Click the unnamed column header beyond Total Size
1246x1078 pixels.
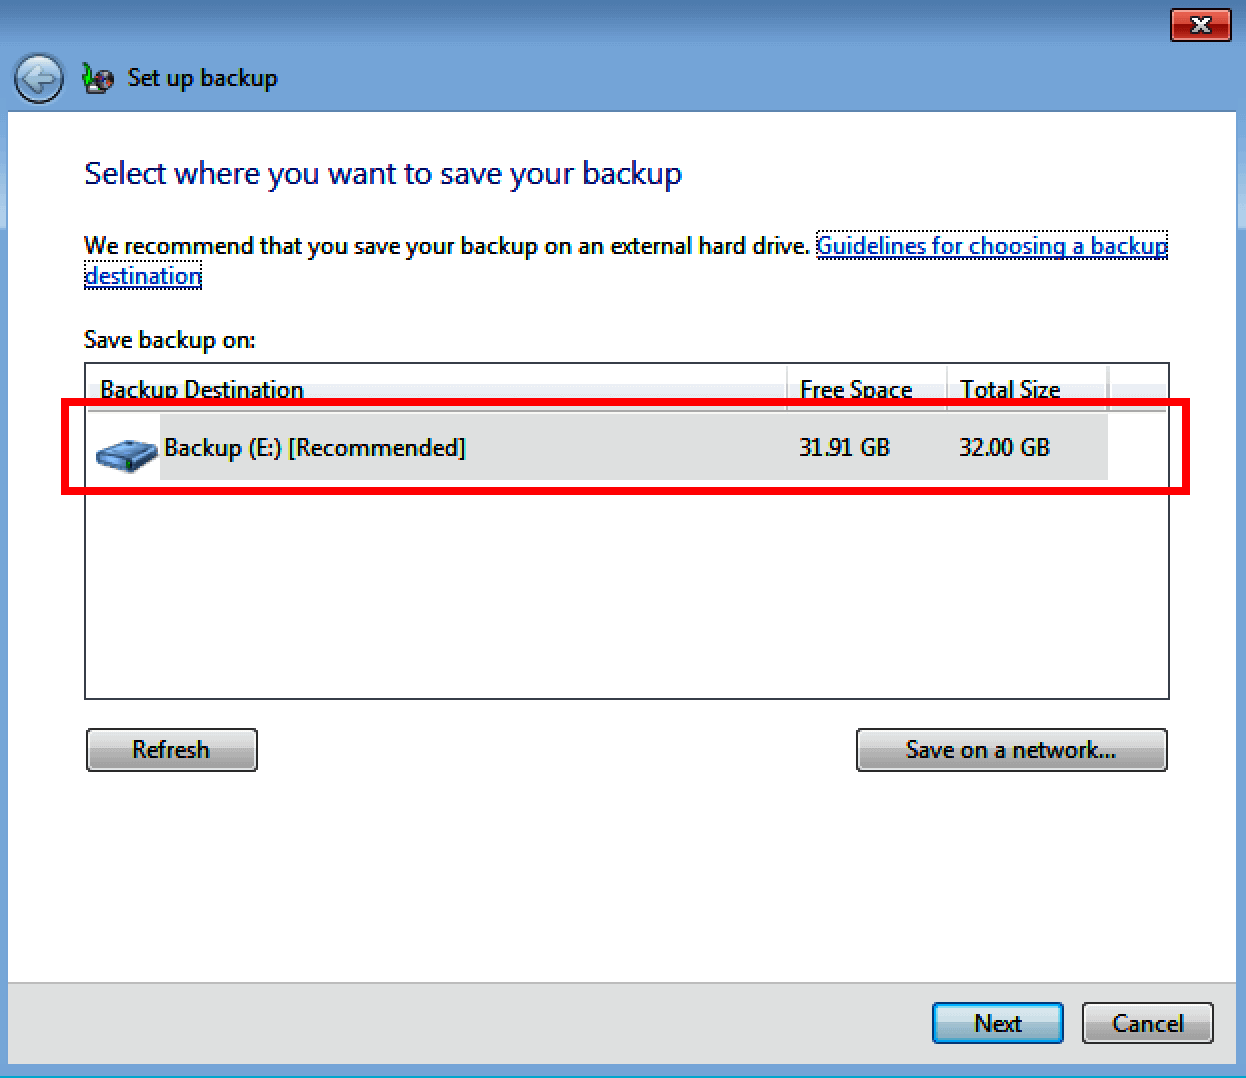[x=1137, y=389]
